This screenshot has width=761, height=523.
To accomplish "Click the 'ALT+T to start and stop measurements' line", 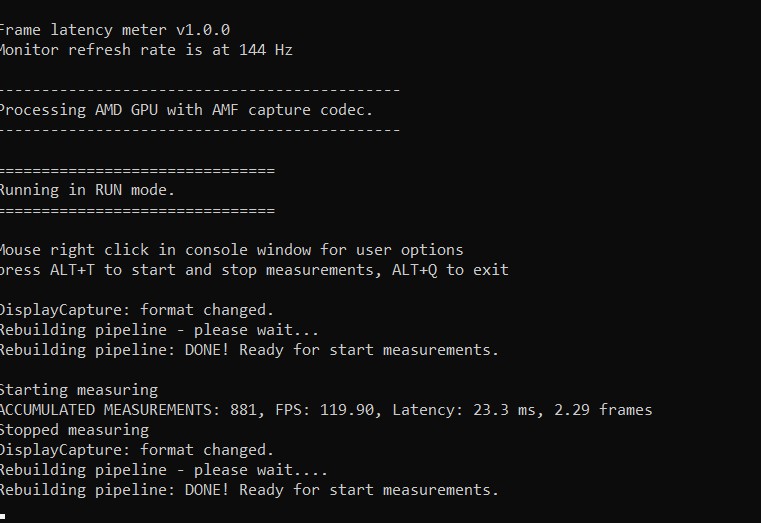I will point(254,270).
